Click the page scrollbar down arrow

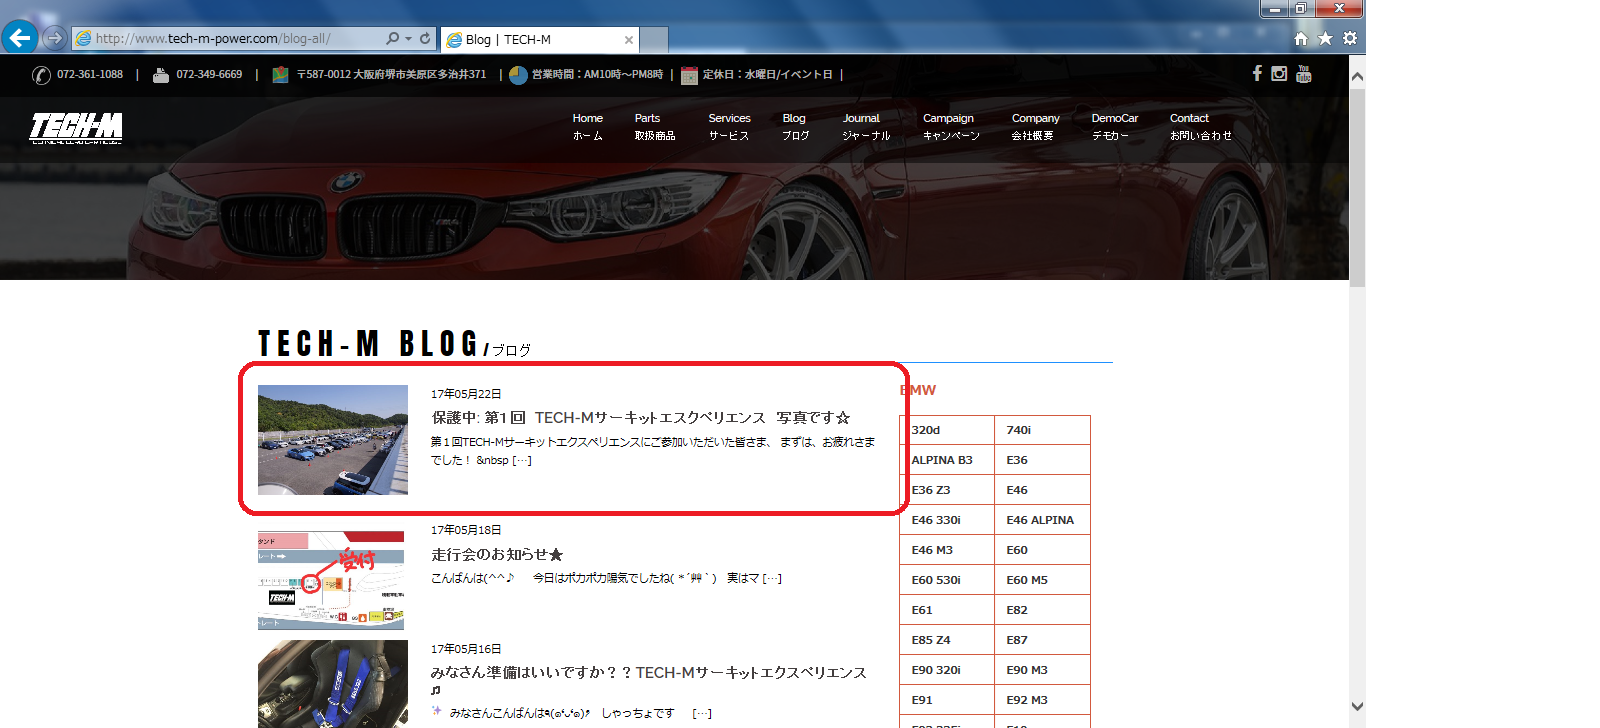[x=1357, y=706]
